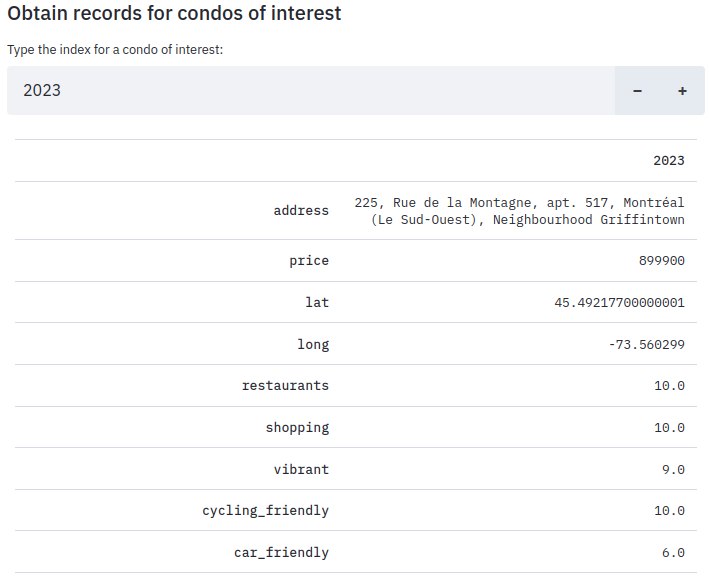Click the cycling_friendly row label
The width and height of the screenshot is (709, 577).
coord(265,510)
